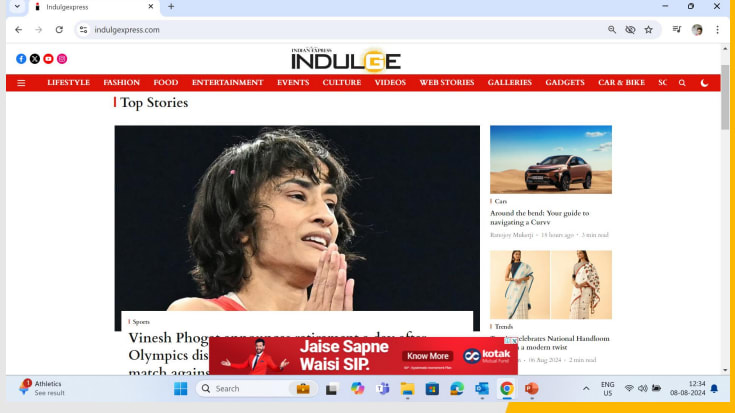Screen dimensions: 735x413
Task: Open Chrome three-dot menu
Action: pyautogui.click(x=717, y=30)
